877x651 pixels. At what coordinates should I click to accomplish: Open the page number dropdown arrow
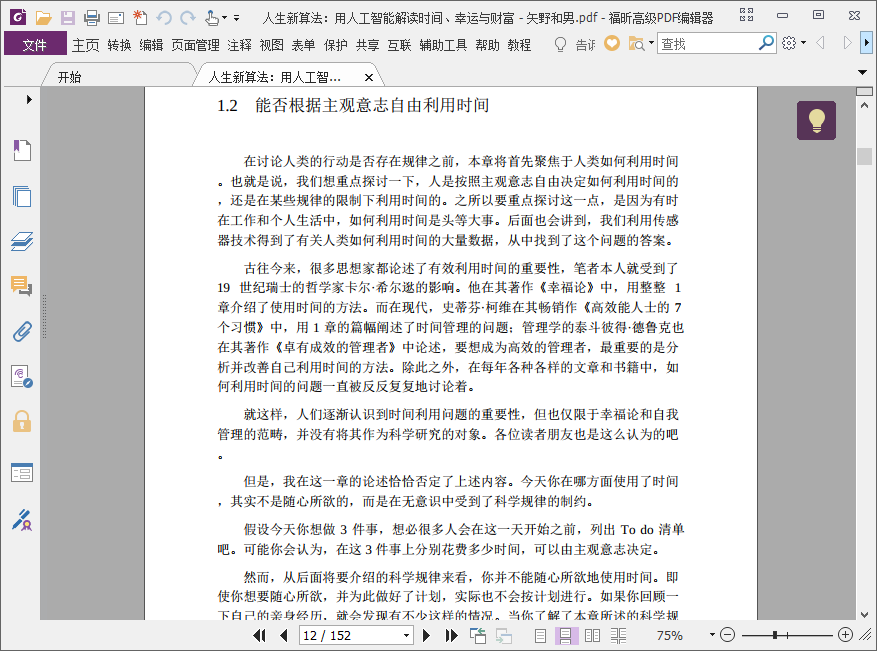[x=407, y=635]
